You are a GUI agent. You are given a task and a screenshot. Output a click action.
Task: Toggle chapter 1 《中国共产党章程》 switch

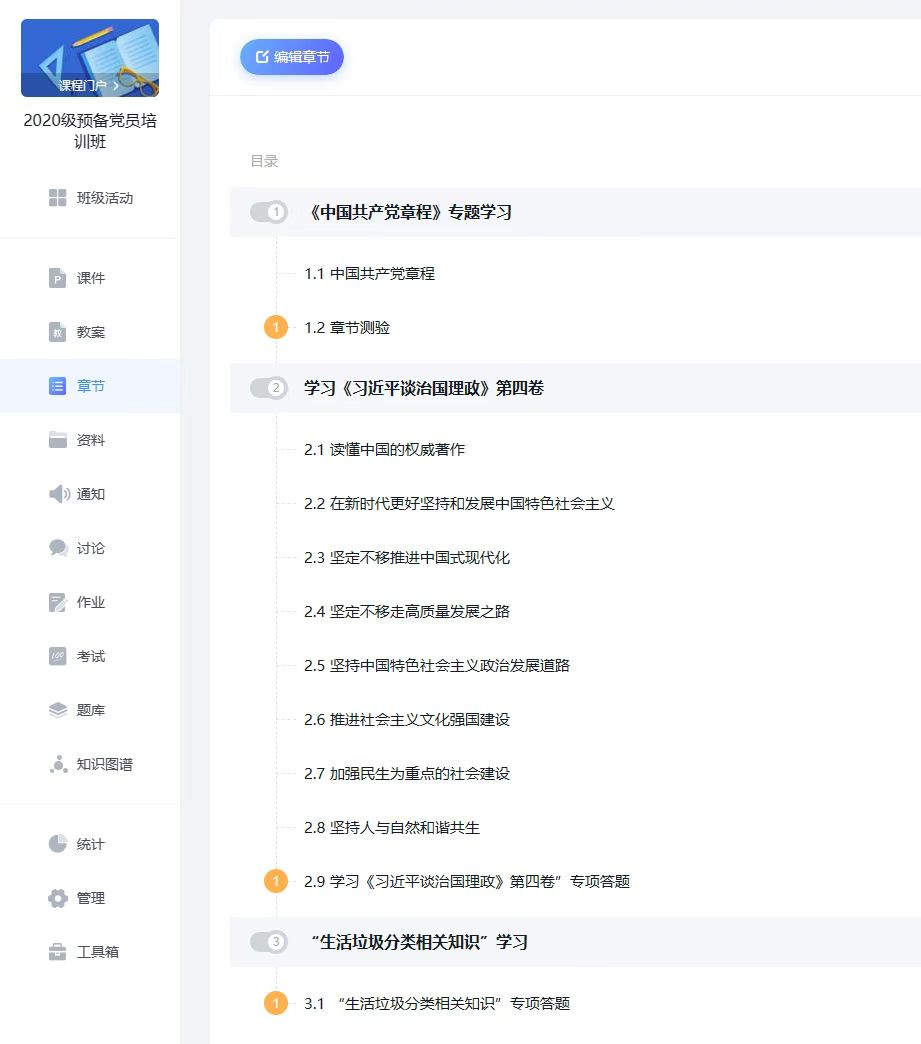point(269,212)
